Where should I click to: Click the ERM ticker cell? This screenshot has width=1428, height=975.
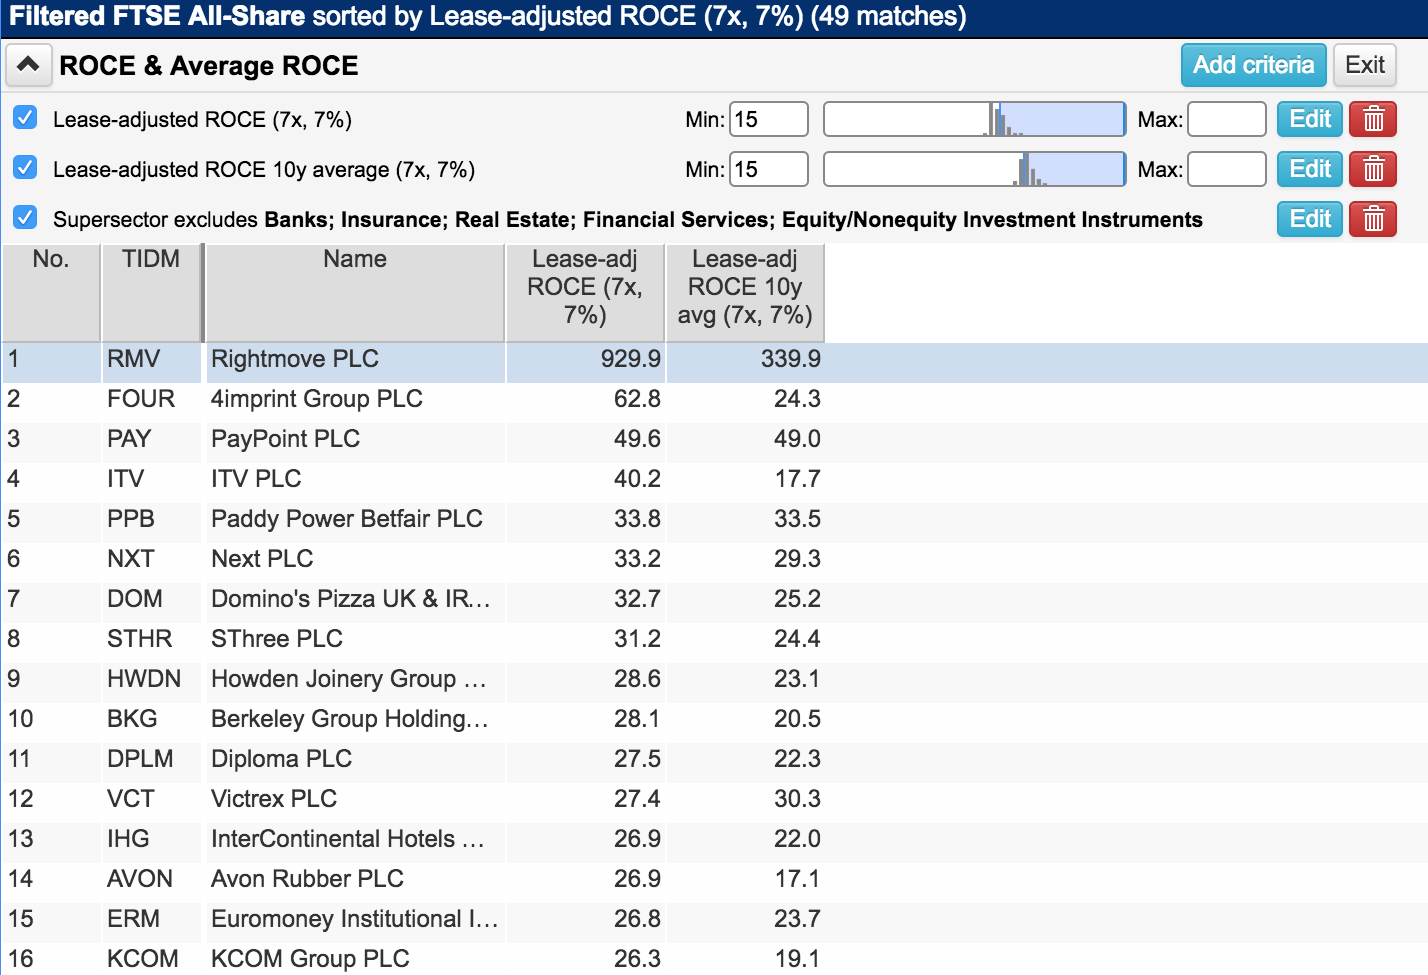pyautogui.click(x=133, y=919)
